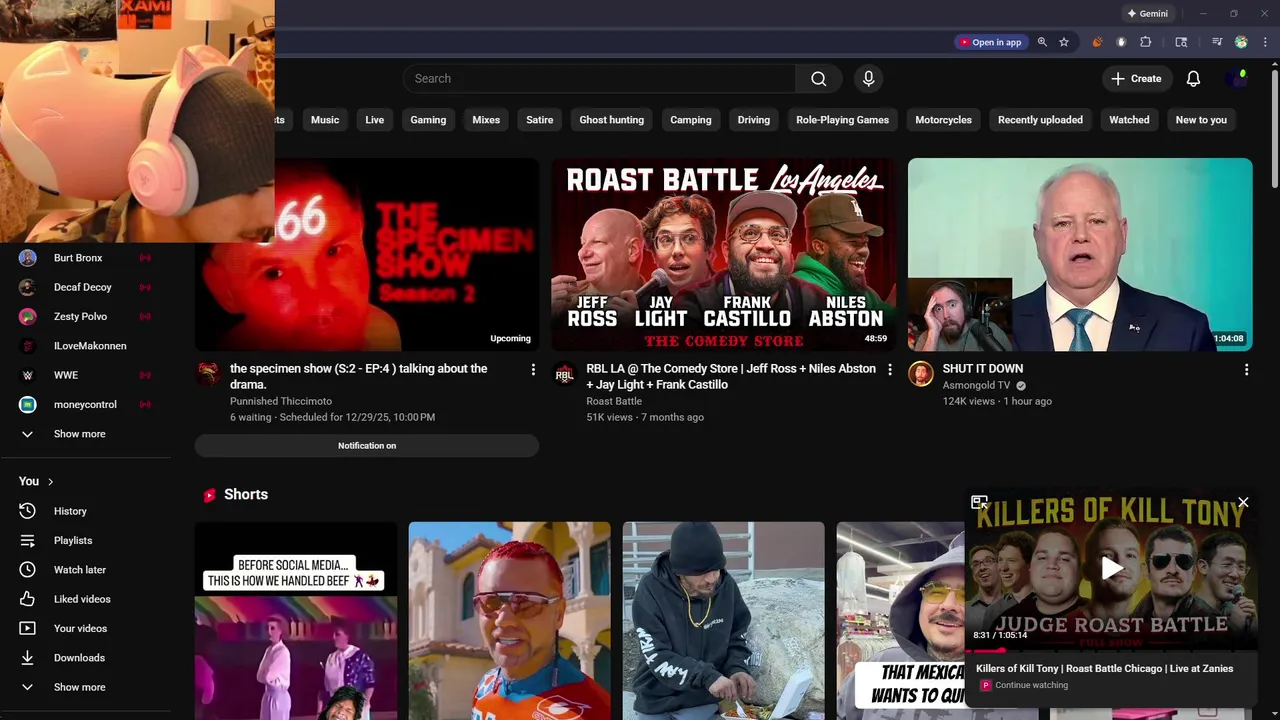Open Roast Battle channel avatar
This screenshot has width=1280, height=720.
(565, 375)
